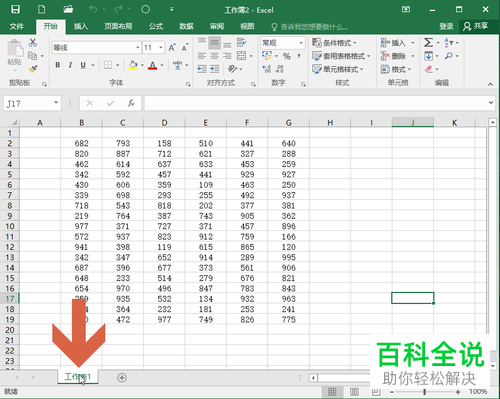Apply the comma style format
This screenshot has height=399, width=500.
(299, 55)
